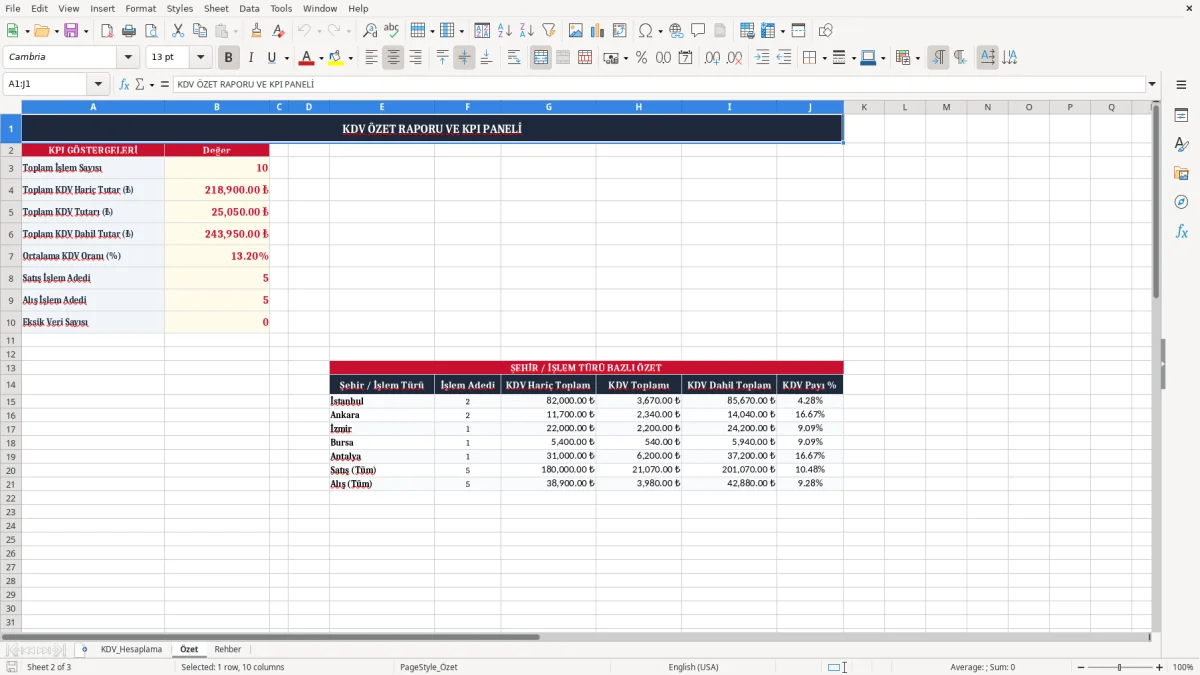
Task: Expand the Name Box dropdown
Action: point(99,85)
